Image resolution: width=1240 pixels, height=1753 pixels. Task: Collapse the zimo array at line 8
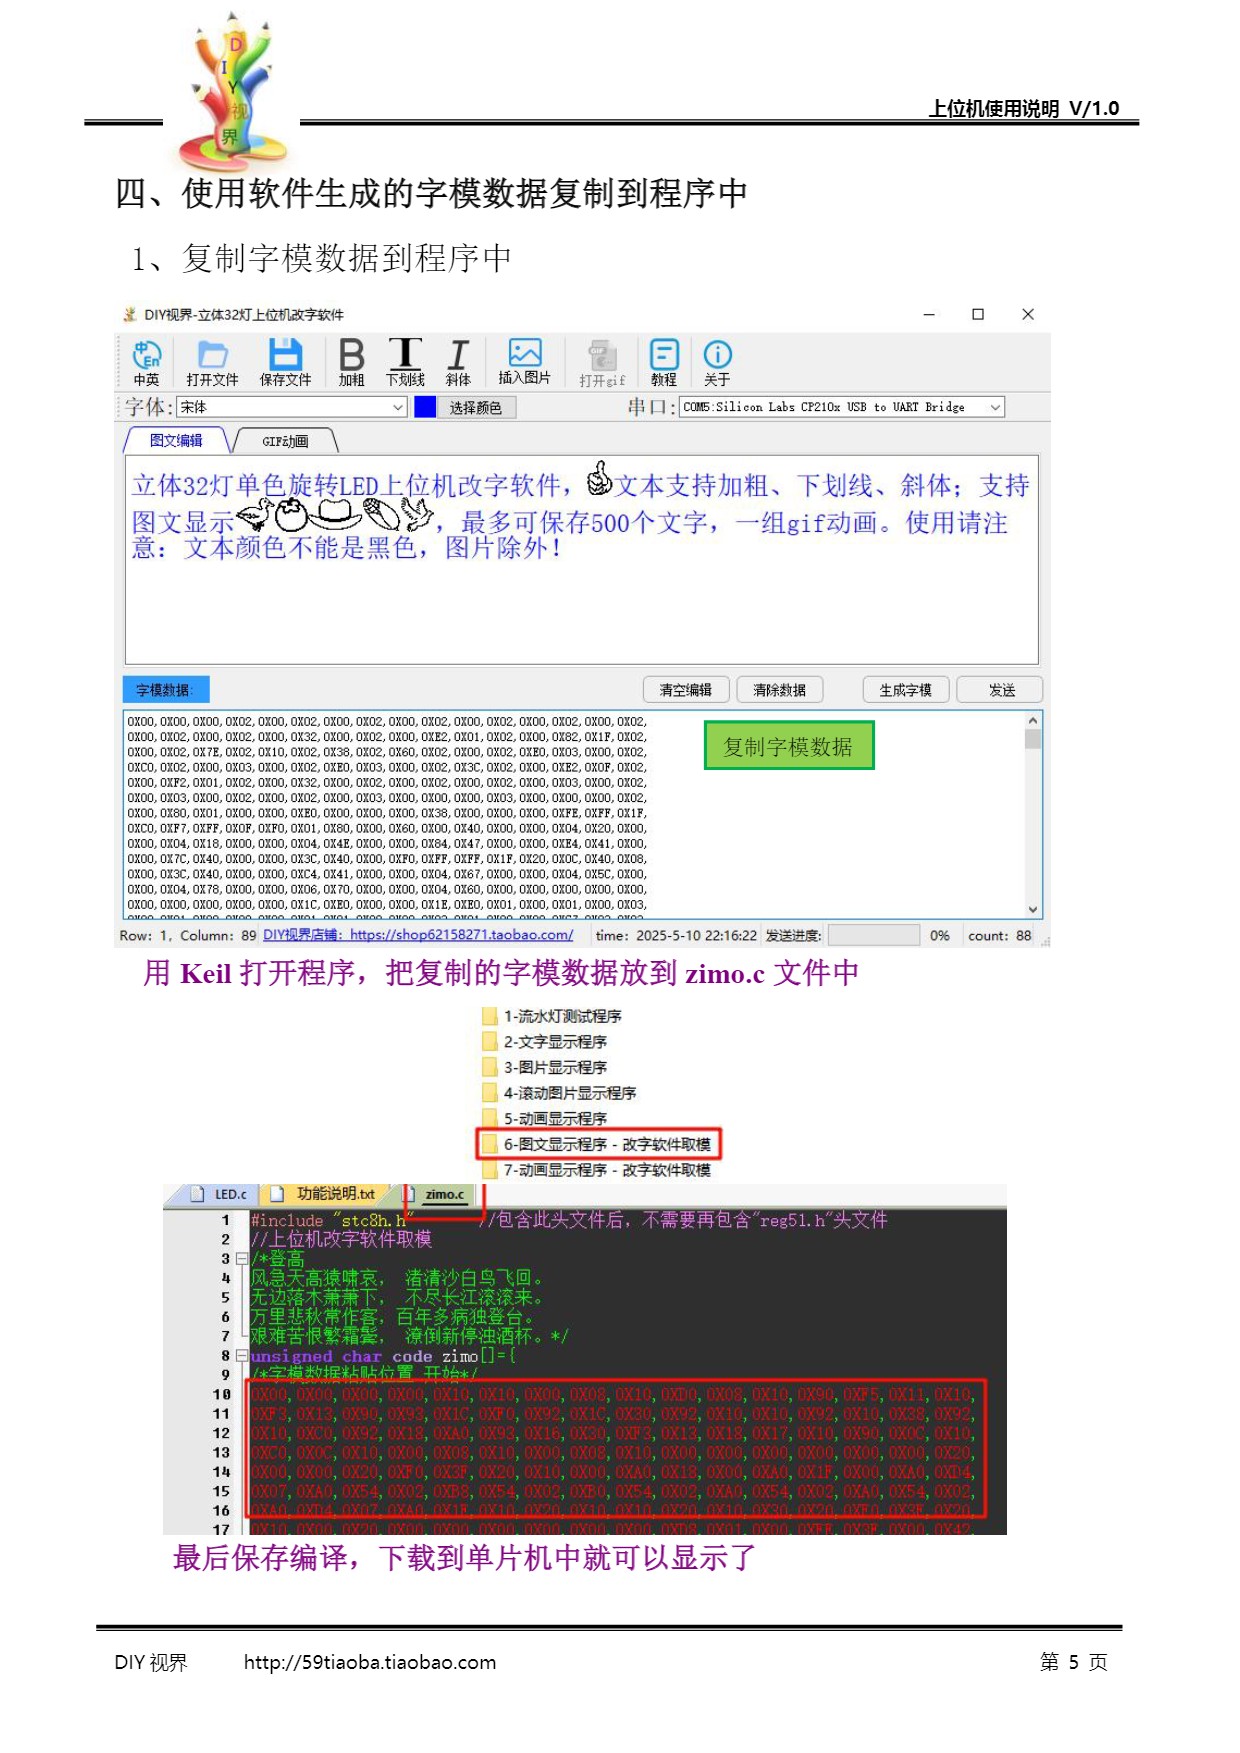click(x=241, y=1356)
